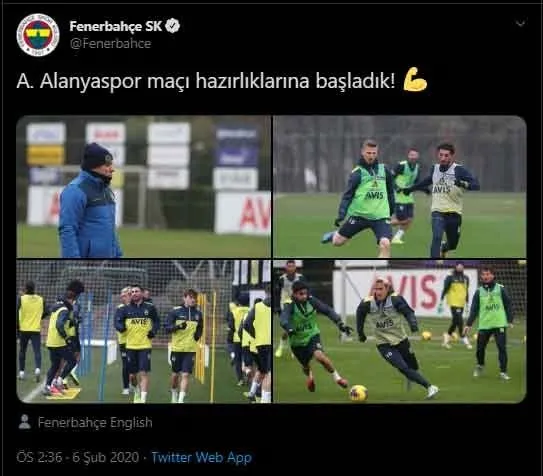
Task: Open the Fenerbahçe club crest avatar
Action: (38, 35)
